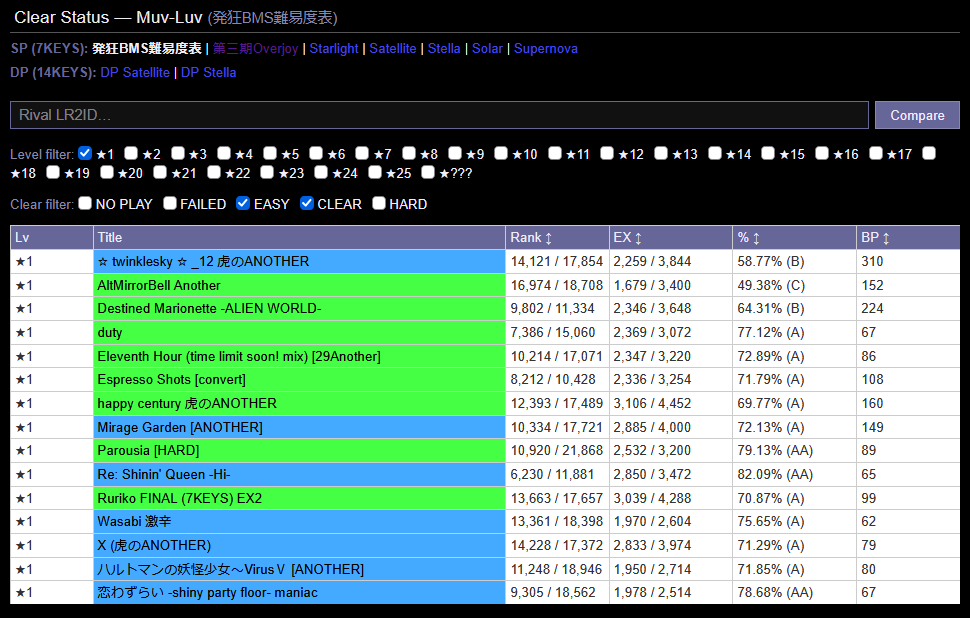Viewport: 970px width, 618px height.
Task: Click the 82.09% (AA) percentage cell
Action: [794, 474]
